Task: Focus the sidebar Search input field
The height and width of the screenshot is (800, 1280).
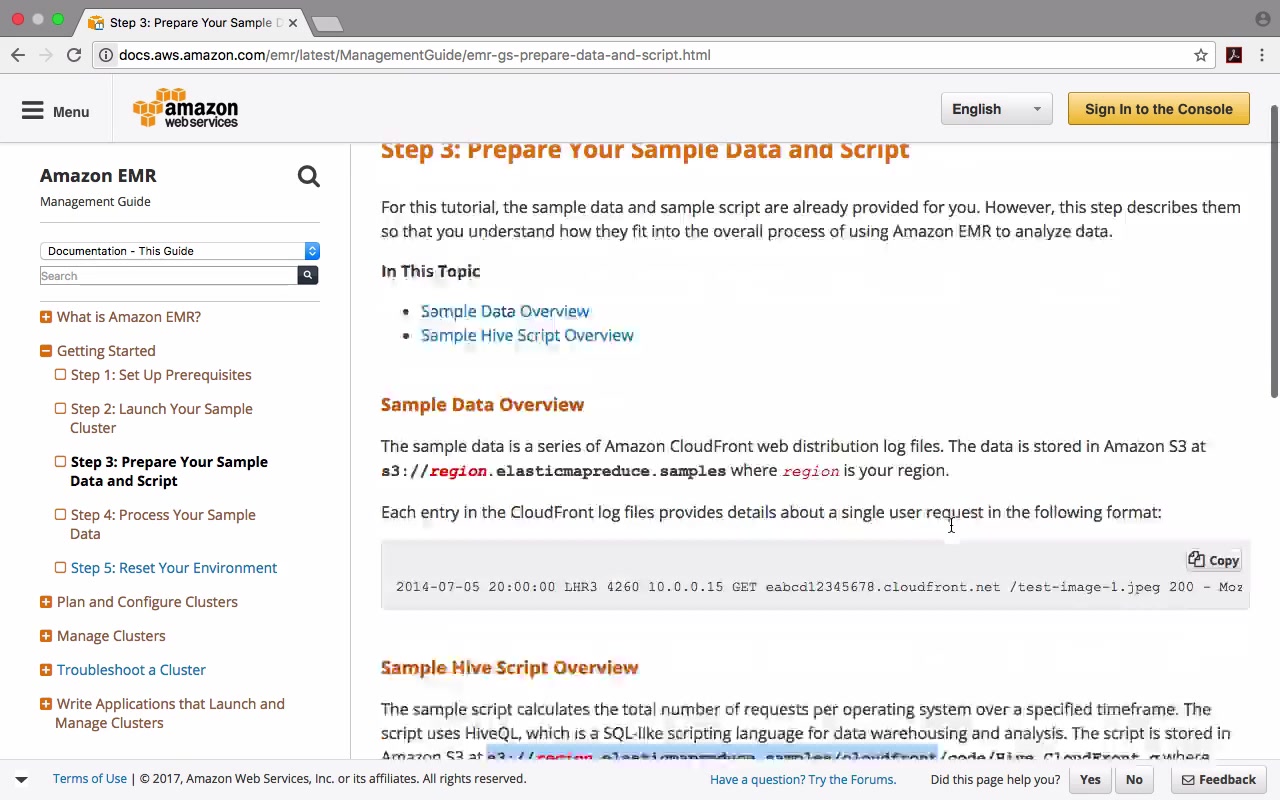Action: 169,276
